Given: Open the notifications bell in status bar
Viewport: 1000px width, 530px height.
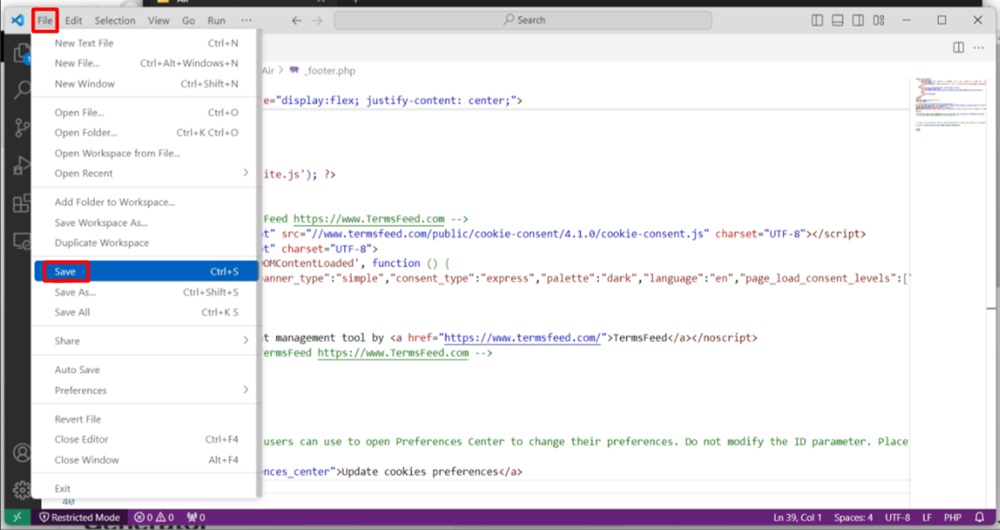Looking at the screenshot, I should [x=980, y=517].
